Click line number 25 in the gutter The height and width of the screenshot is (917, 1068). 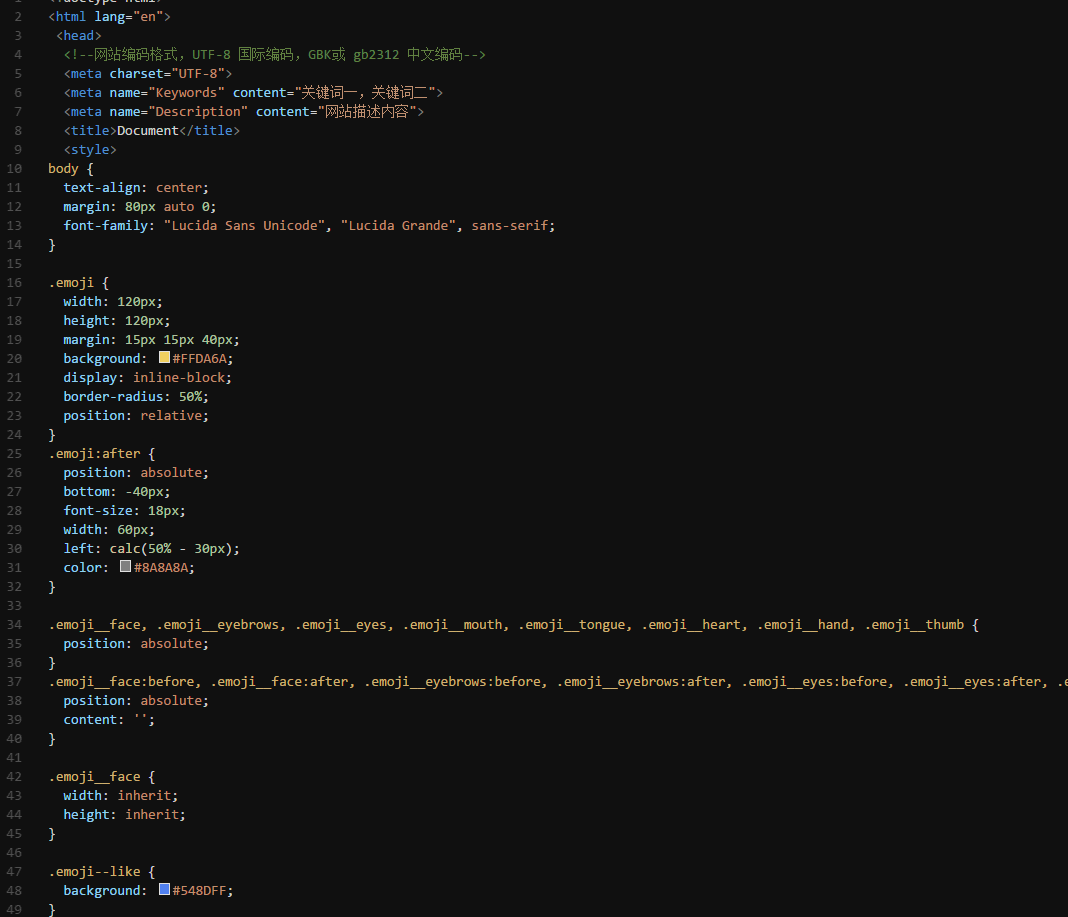pos(14,454)
